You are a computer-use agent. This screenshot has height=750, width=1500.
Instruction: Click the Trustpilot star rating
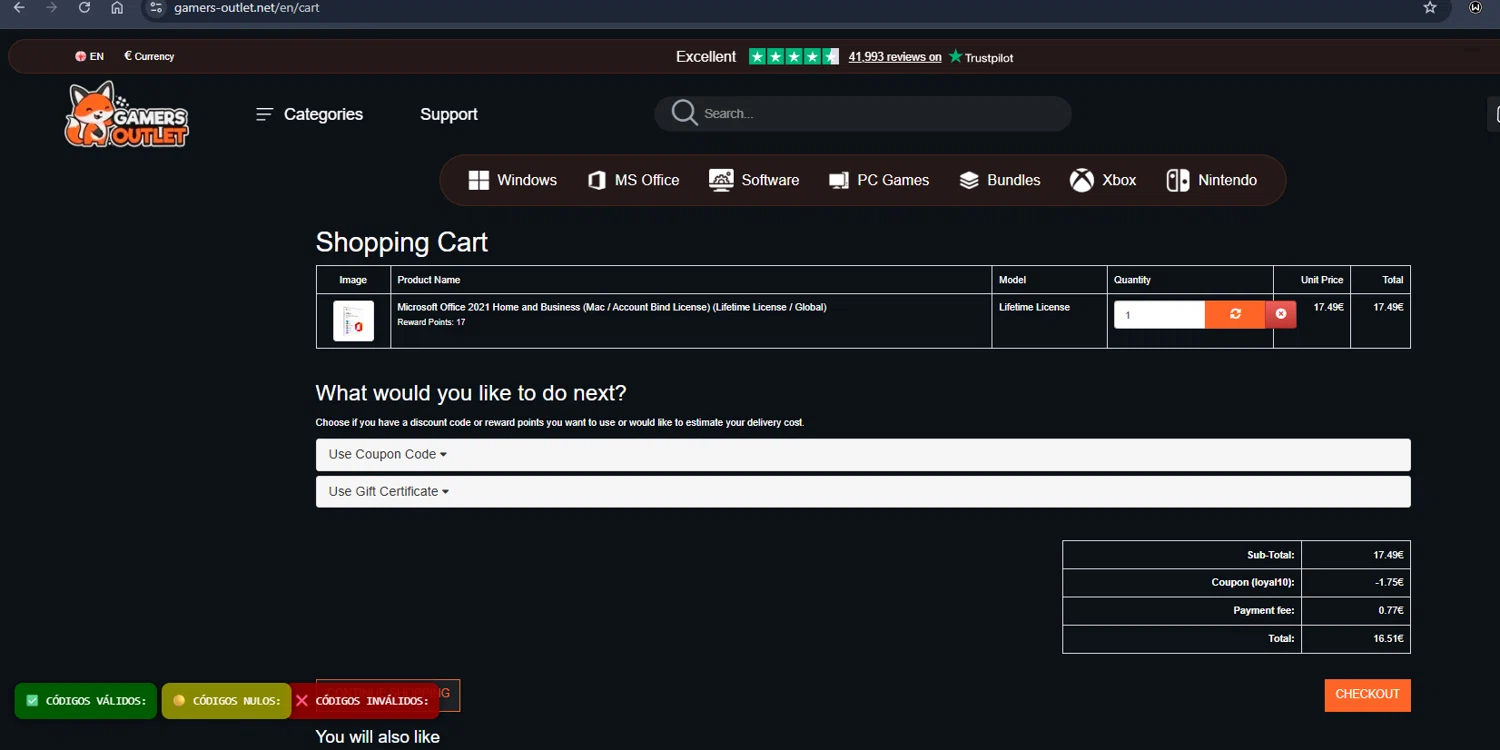794,57
